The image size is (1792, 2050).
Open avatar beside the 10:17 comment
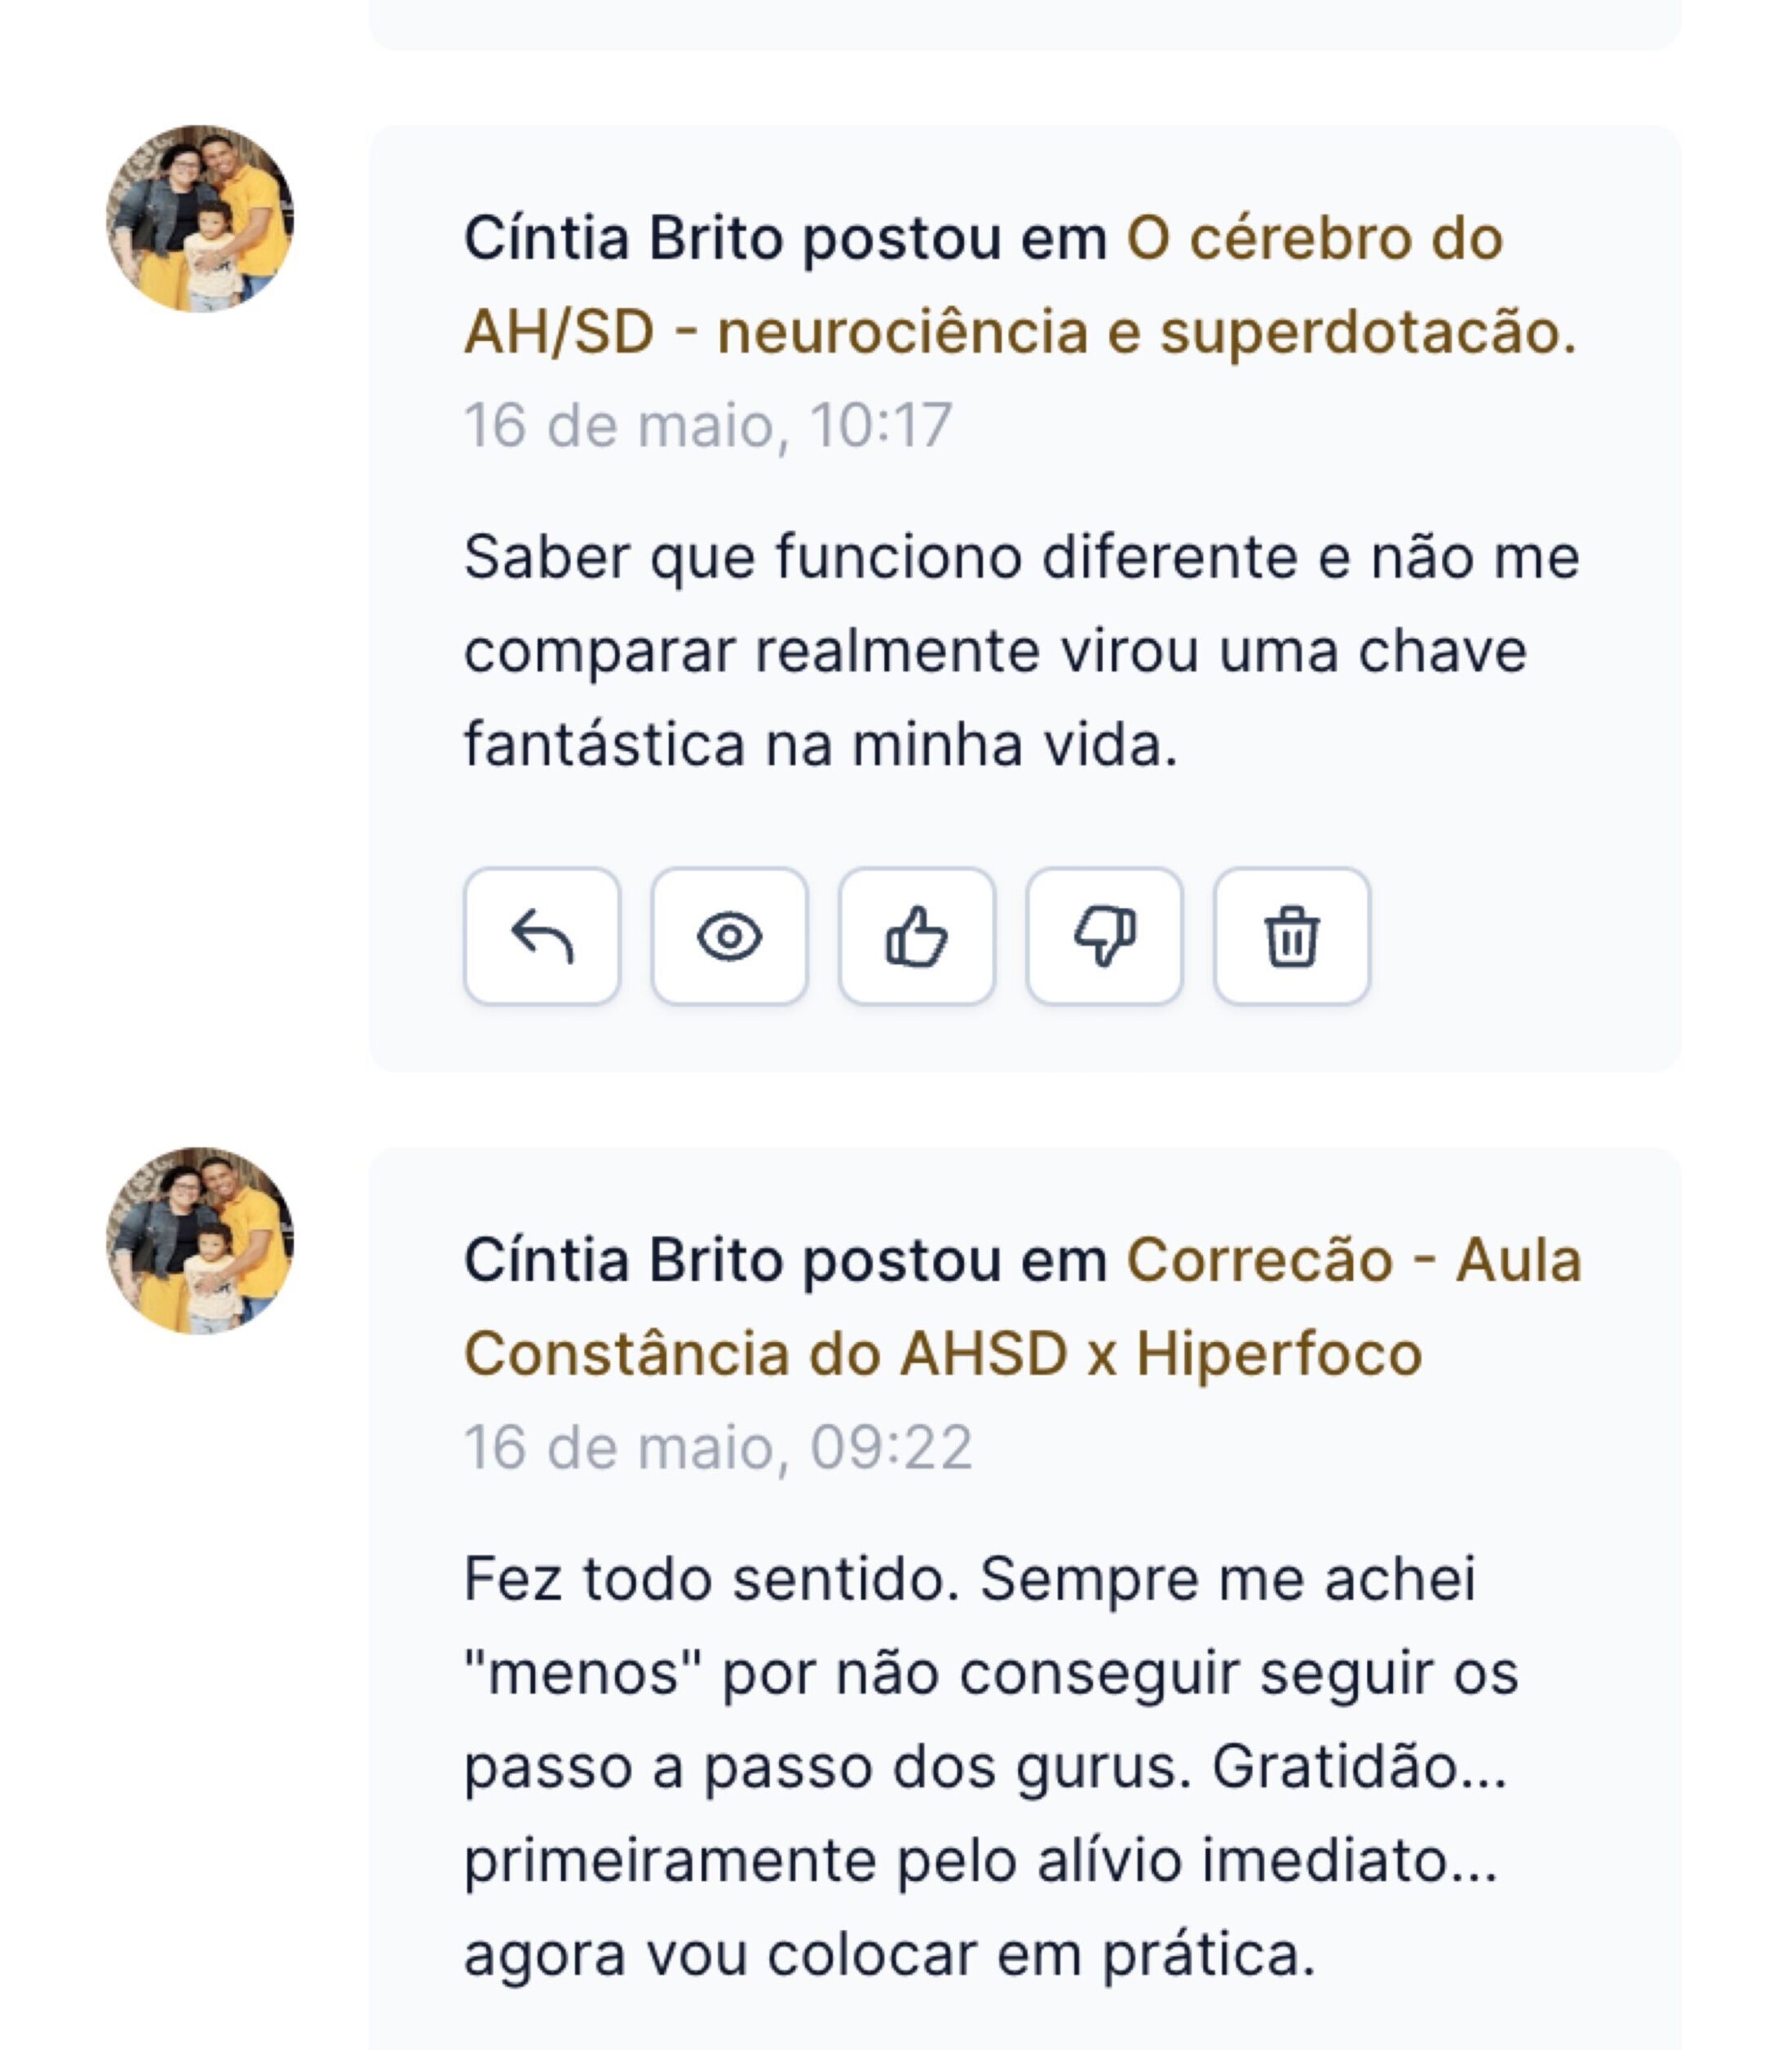[200, 218]
